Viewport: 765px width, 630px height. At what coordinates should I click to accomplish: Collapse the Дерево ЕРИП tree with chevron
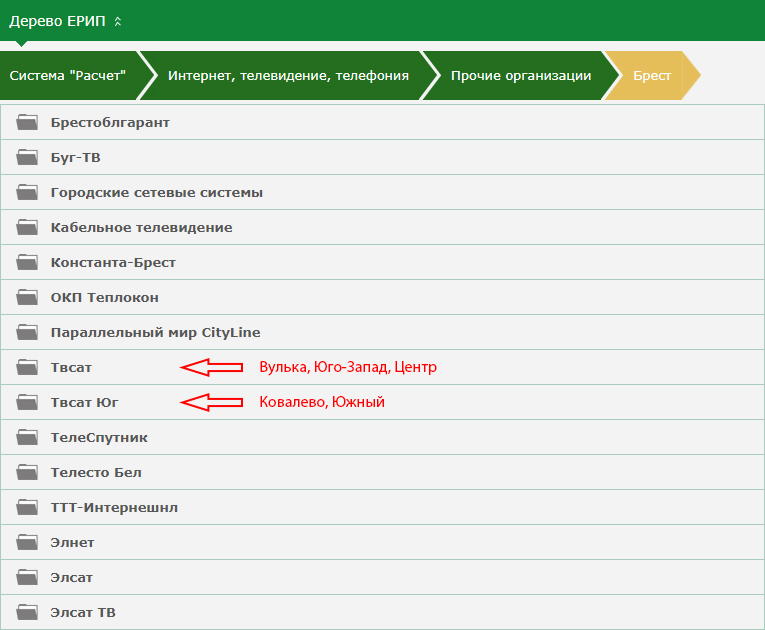[x=118, y=21]
